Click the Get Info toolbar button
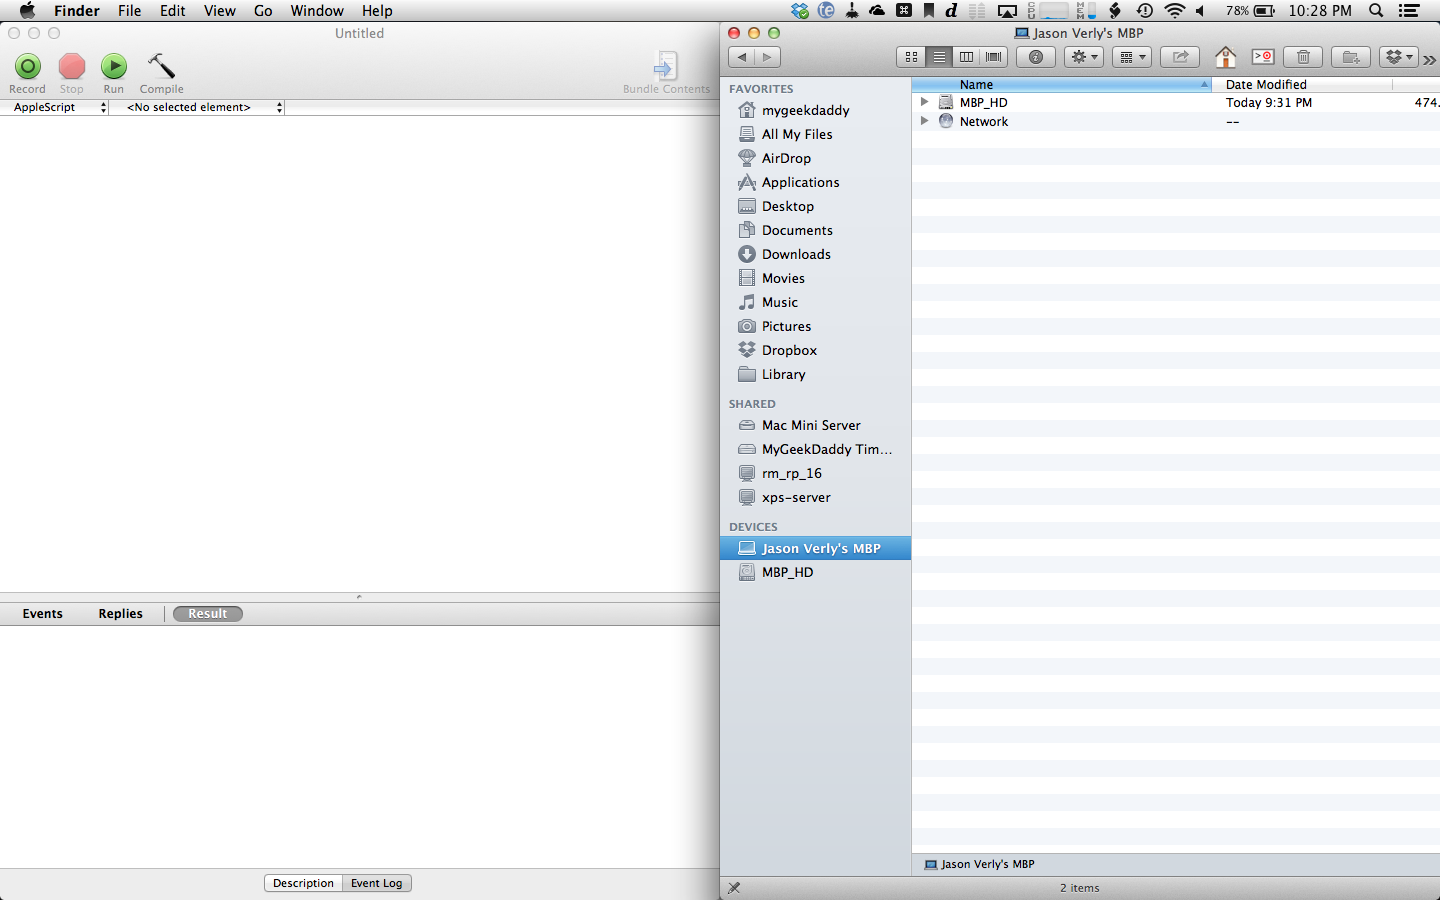The image size is (1440, 900). (1036, 57)
